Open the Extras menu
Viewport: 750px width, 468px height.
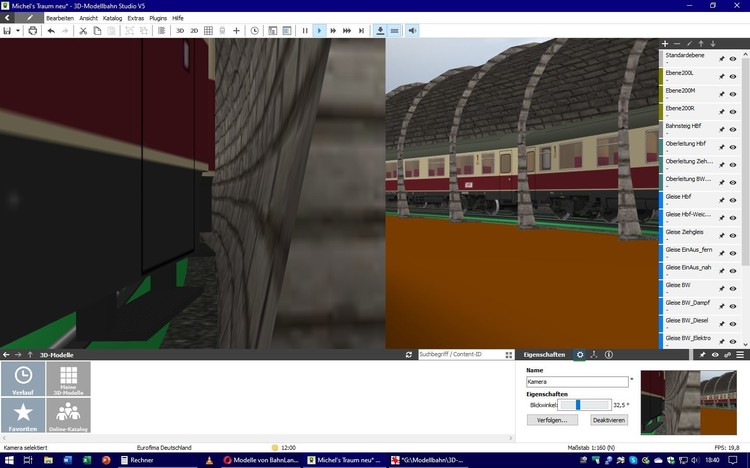click(136, 18)
